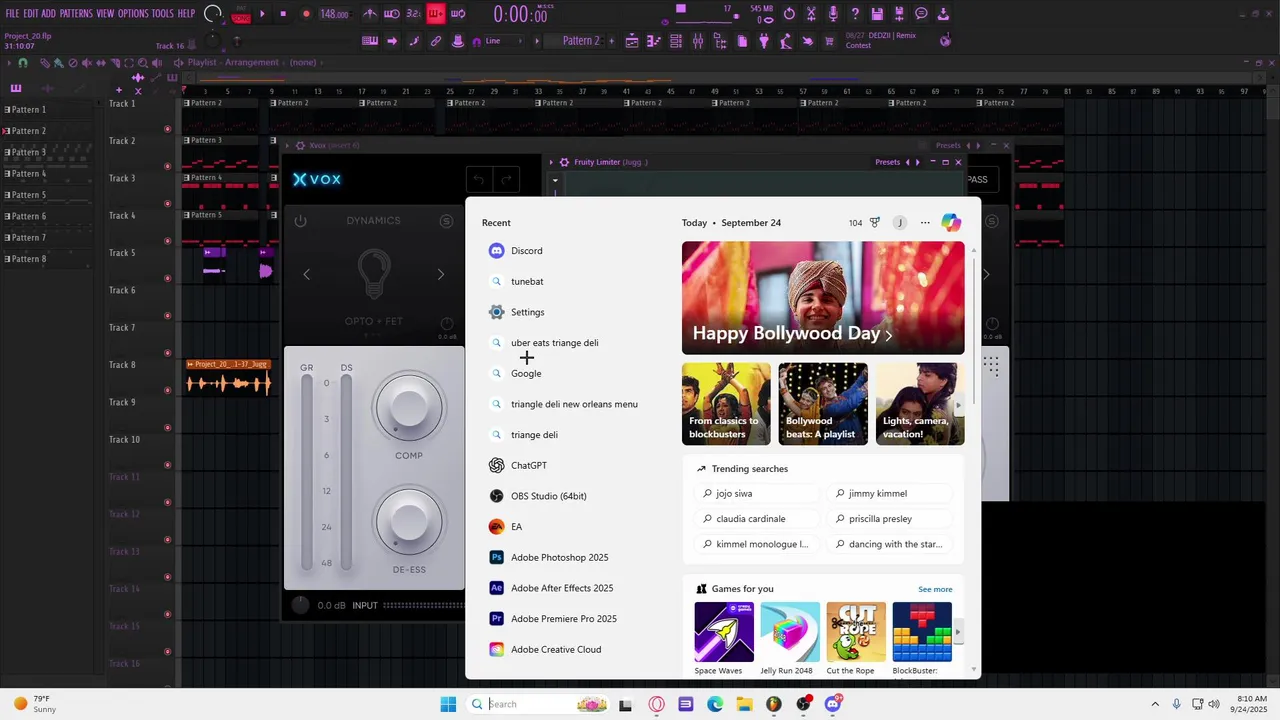Open the HELP menu
Screen dimensions: 1280x720
(x=186, y=14)
